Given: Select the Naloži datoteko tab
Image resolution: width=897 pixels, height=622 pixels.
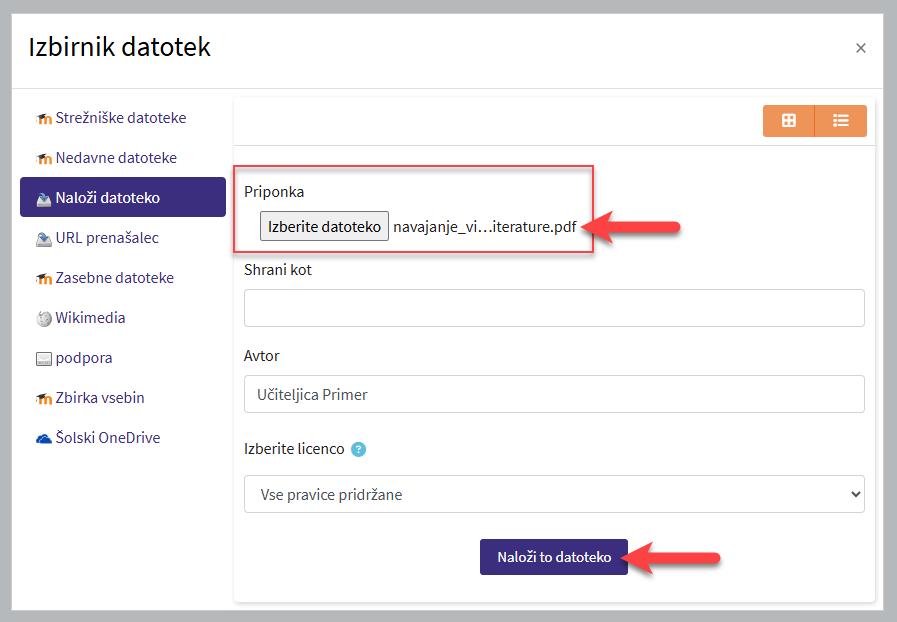Looking at the screenshot, I should [123, 198].
